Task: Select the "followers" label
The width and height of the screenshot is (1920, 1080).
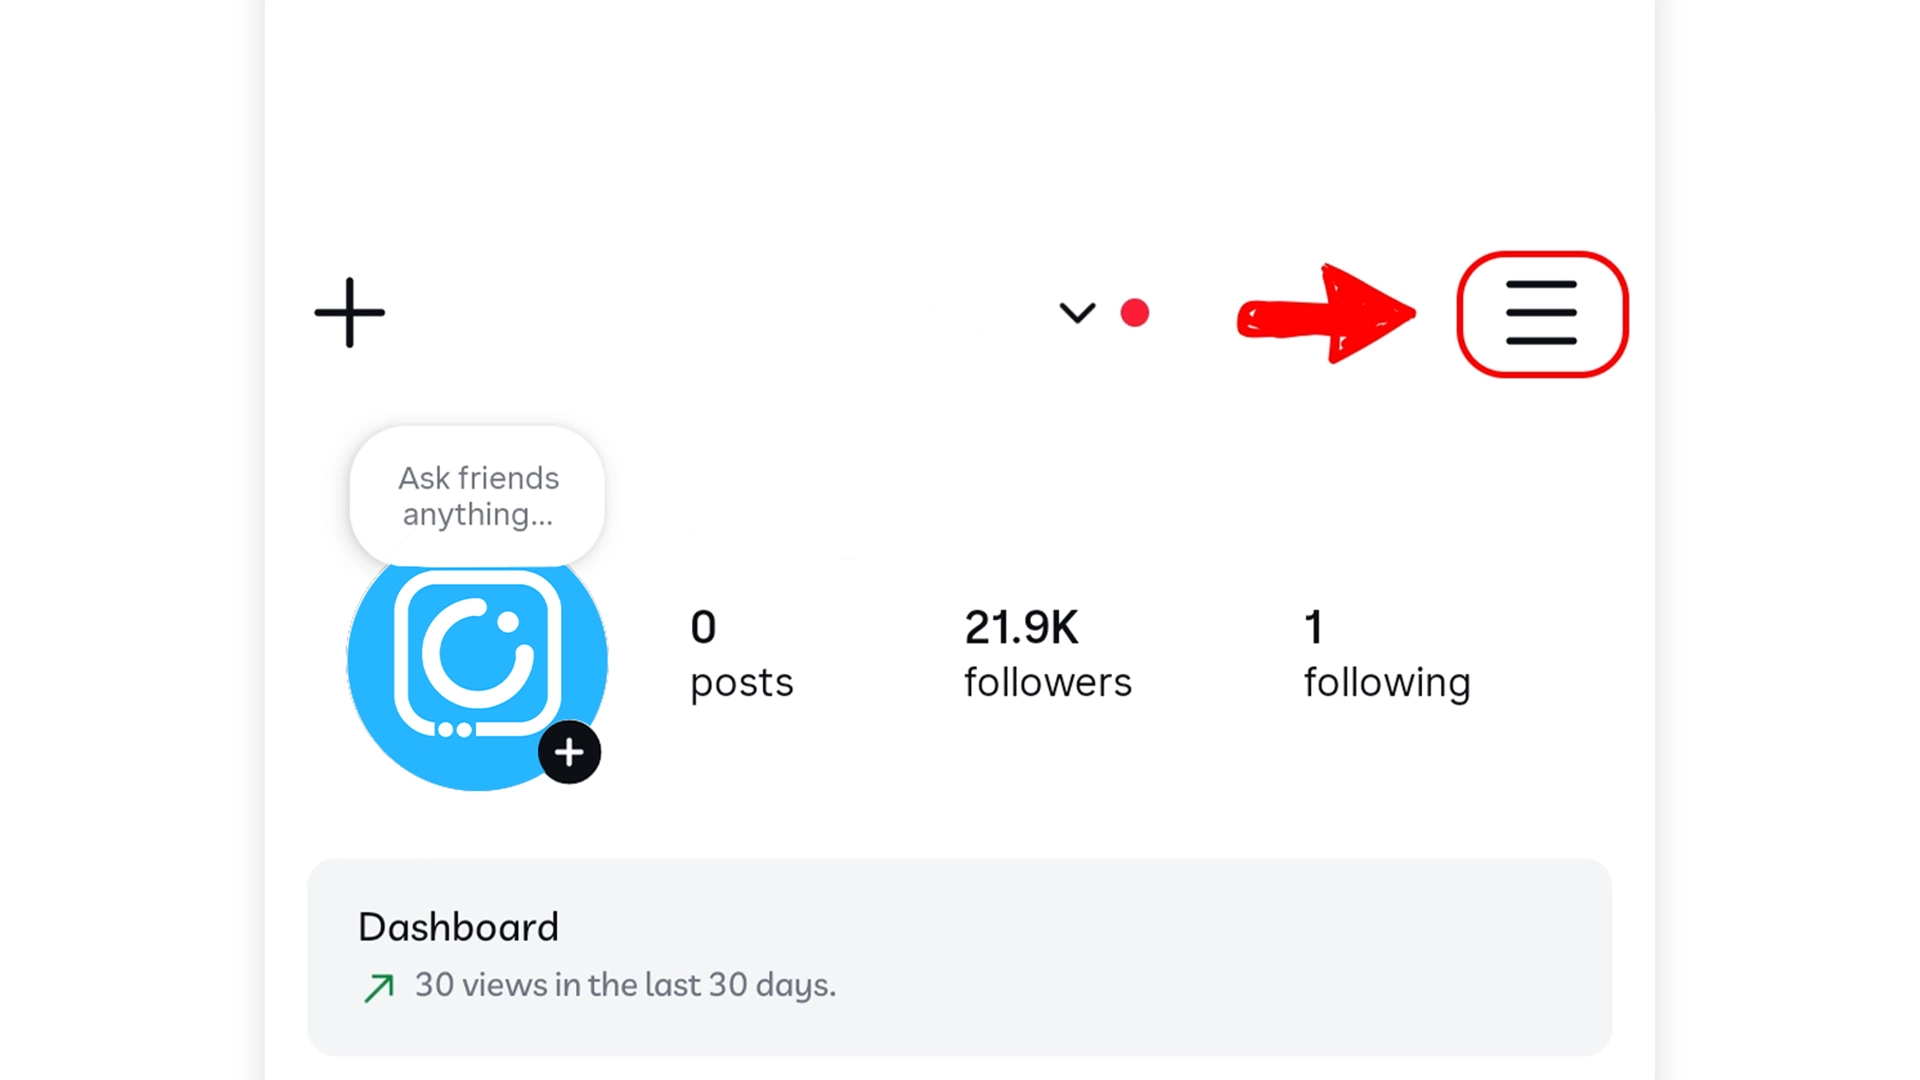Action: tap(1047, 683)
